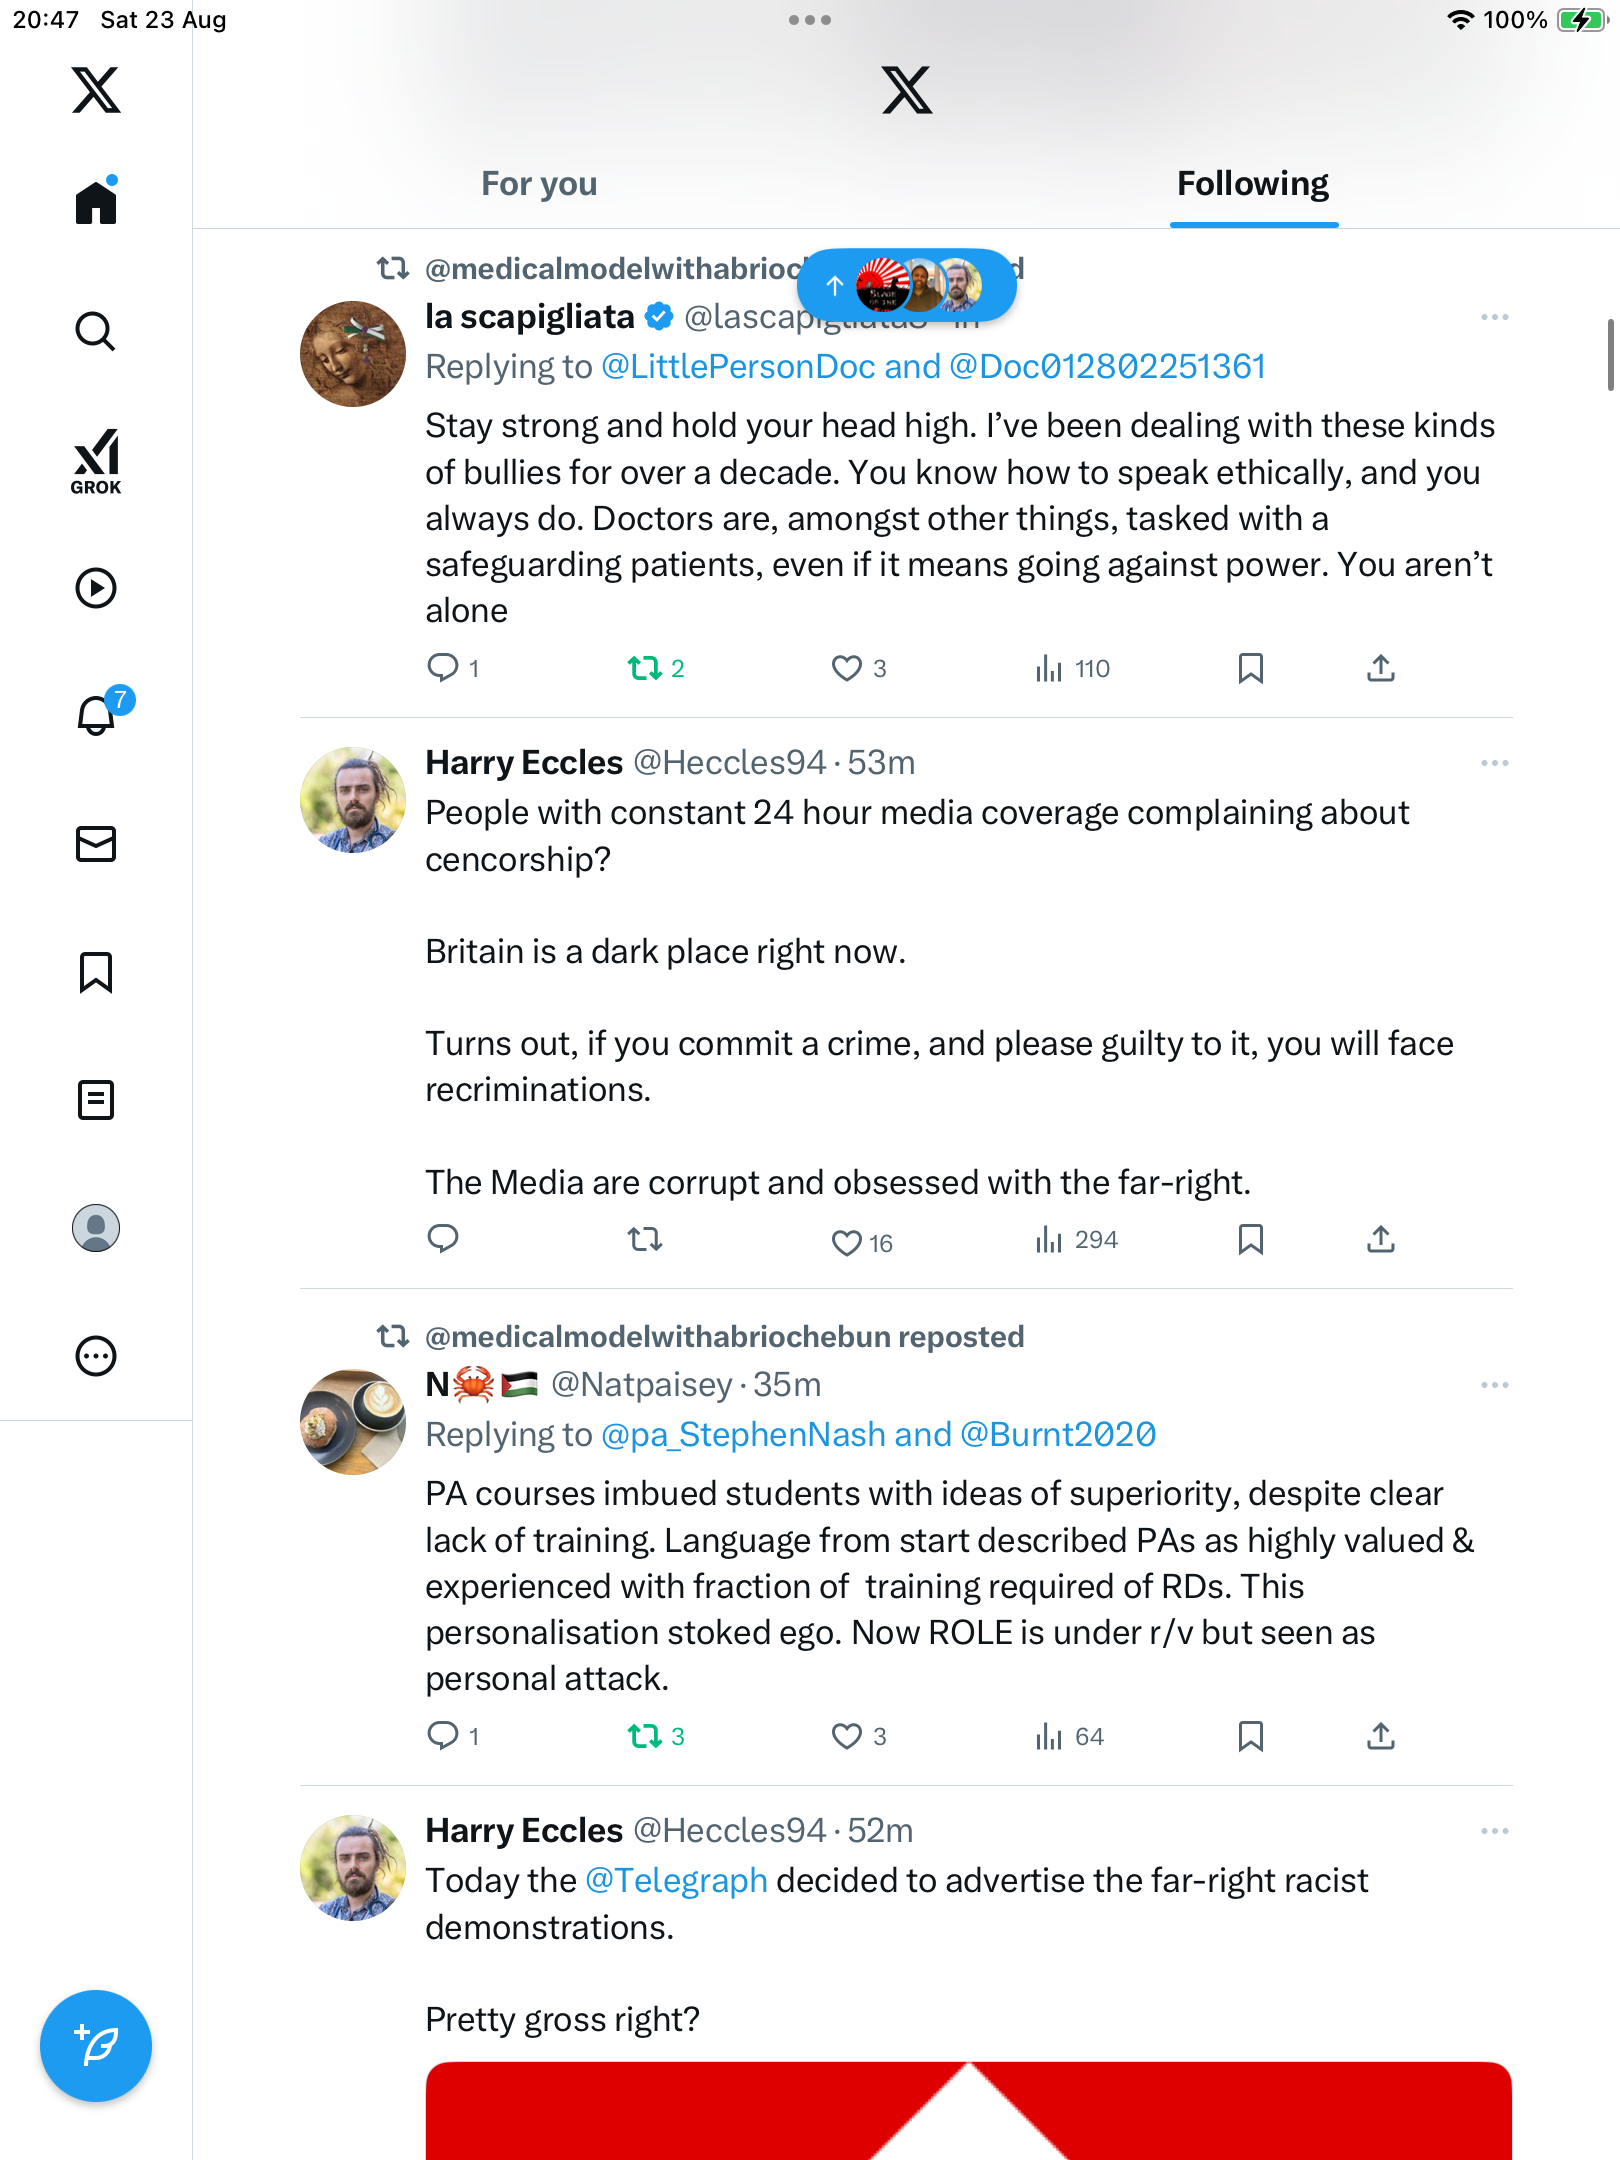Open the Search page in sidebar
1620x2160 pixels.
pos(96,331)
